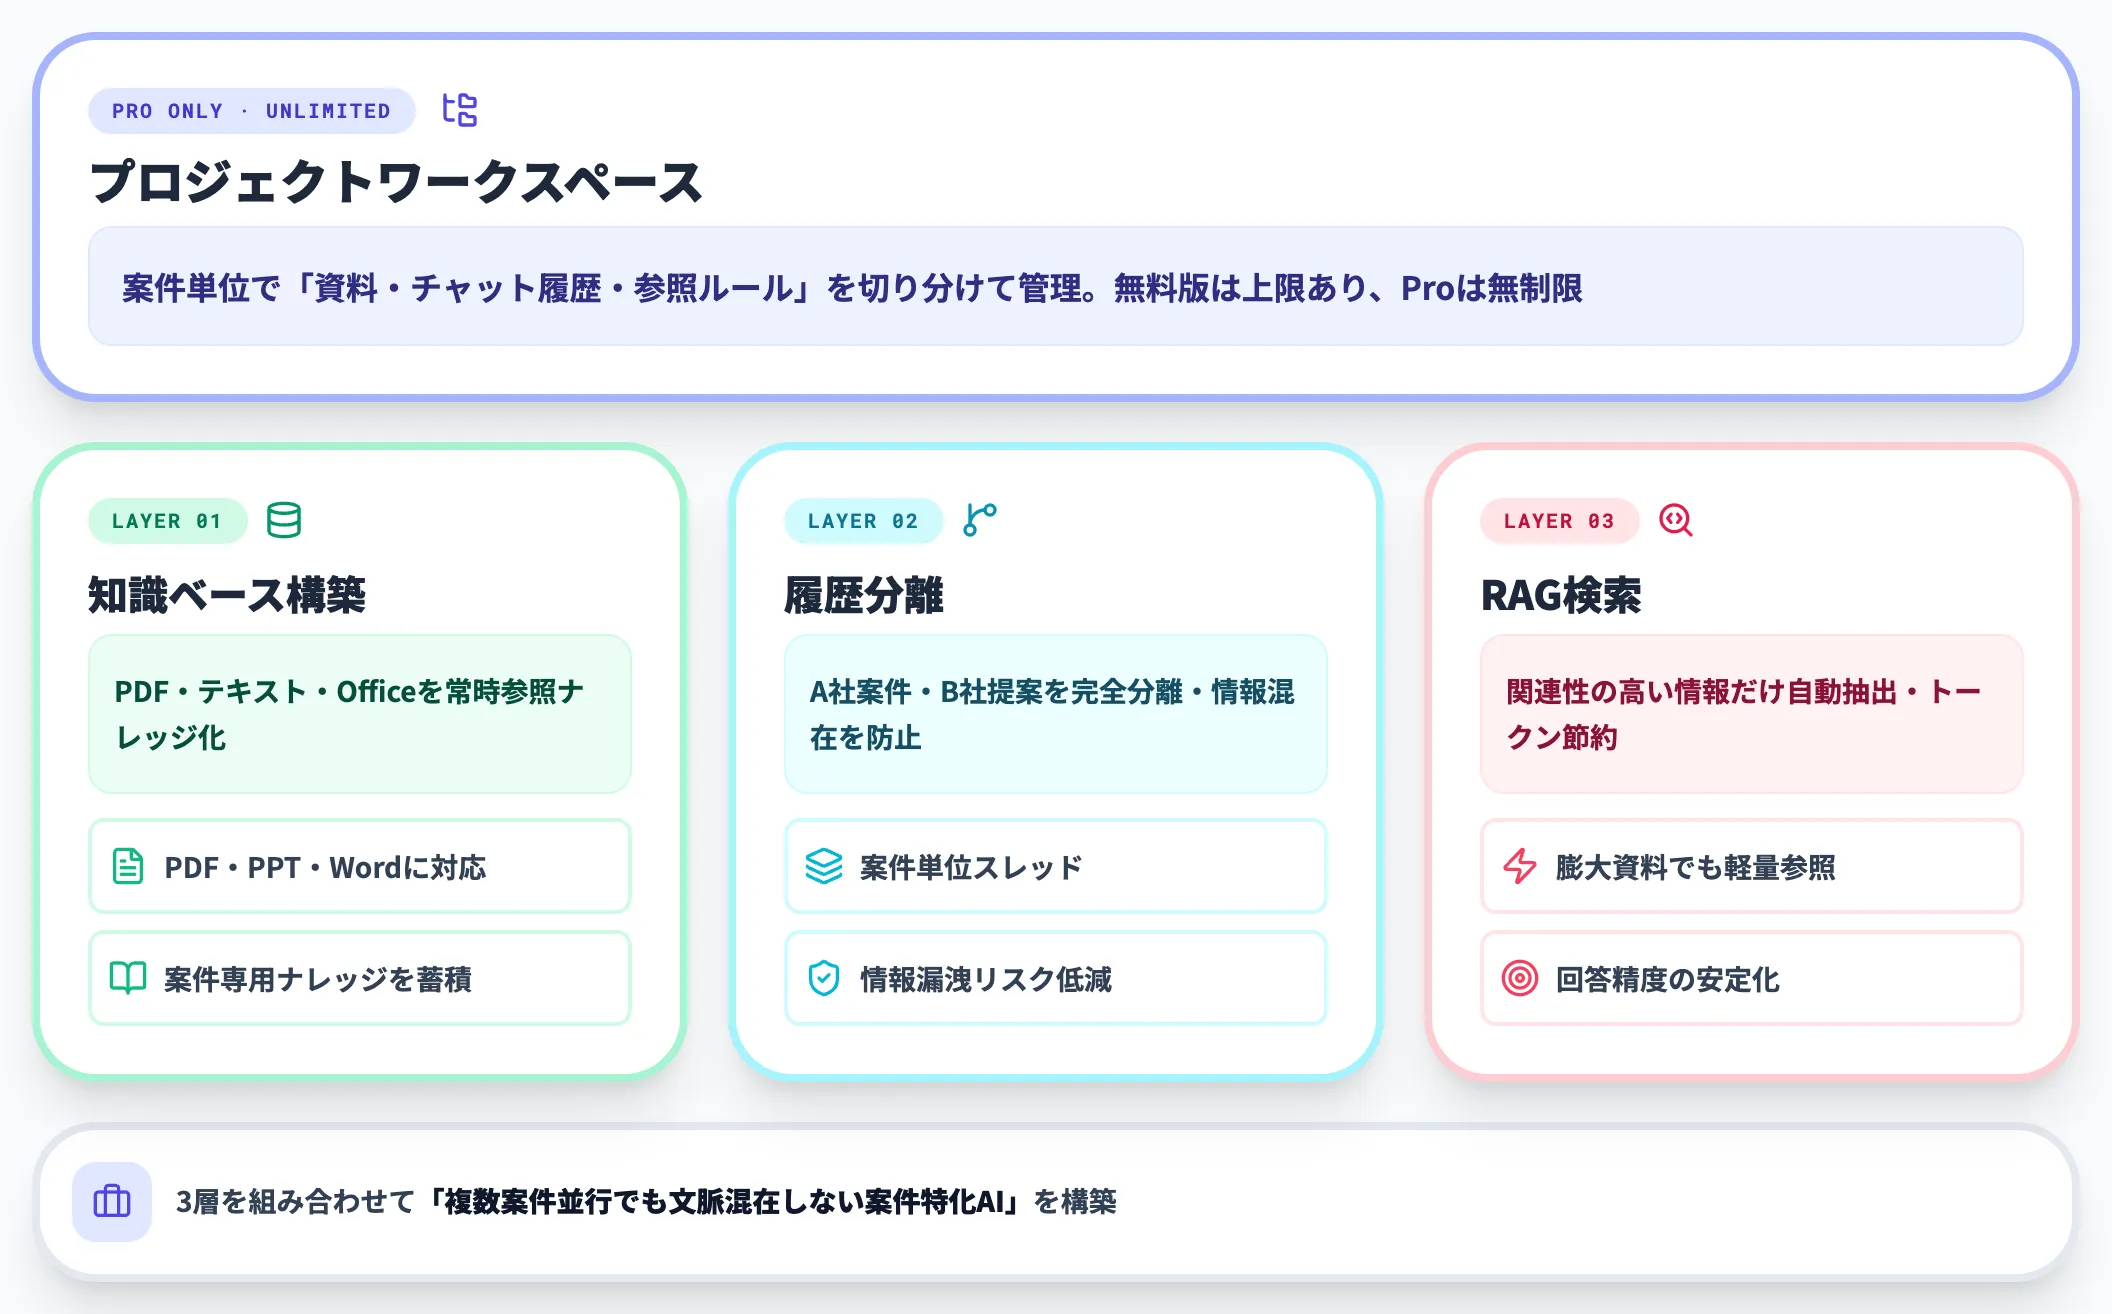This screenshot has height=1314, width=2112.
Task: Click the 3層を組み合わせて summary sentence
Action: [646, 1201]
